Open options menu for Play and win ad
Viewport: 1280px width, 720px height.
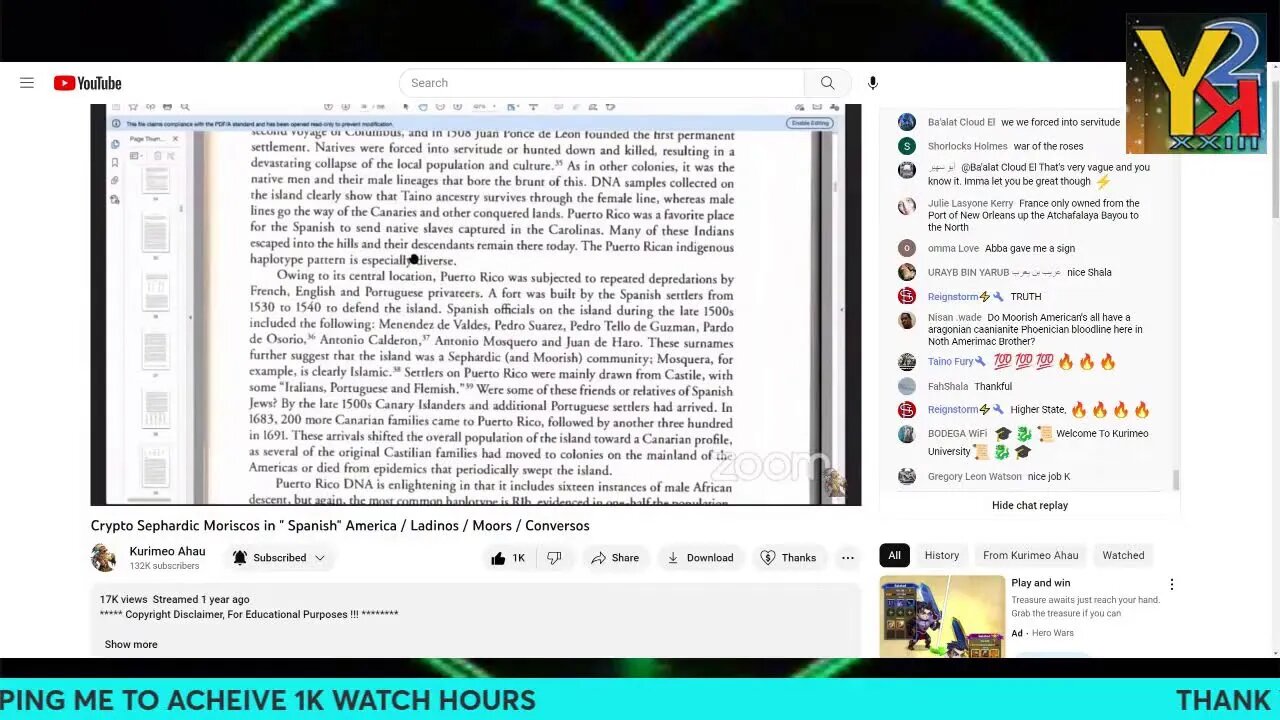(1171, 584)
